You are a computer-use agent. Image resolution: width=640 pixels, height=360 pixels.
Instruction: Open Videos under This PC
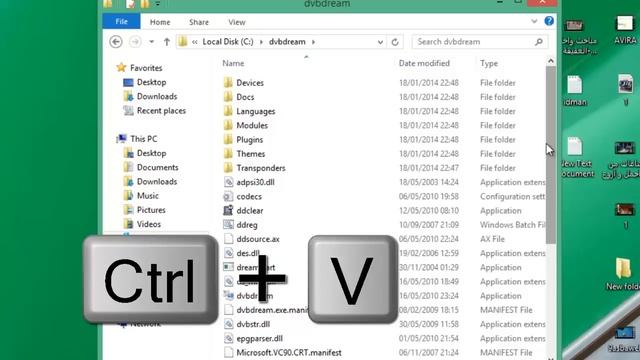149,224
